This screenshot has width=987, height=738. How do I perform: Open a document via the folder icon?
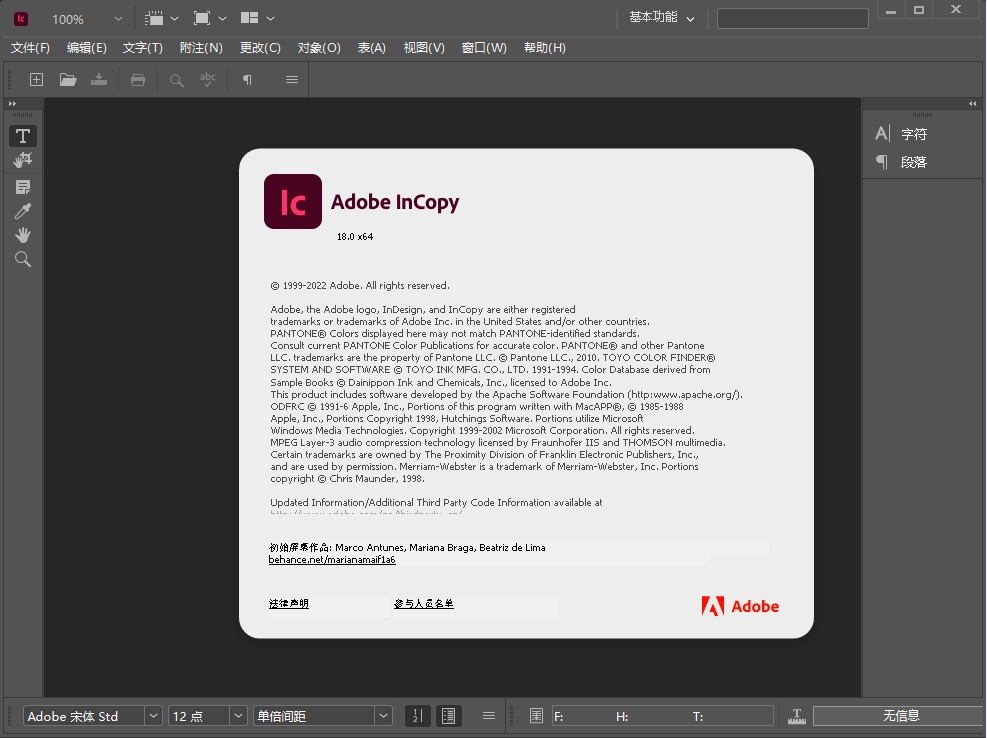click(67, 80)
